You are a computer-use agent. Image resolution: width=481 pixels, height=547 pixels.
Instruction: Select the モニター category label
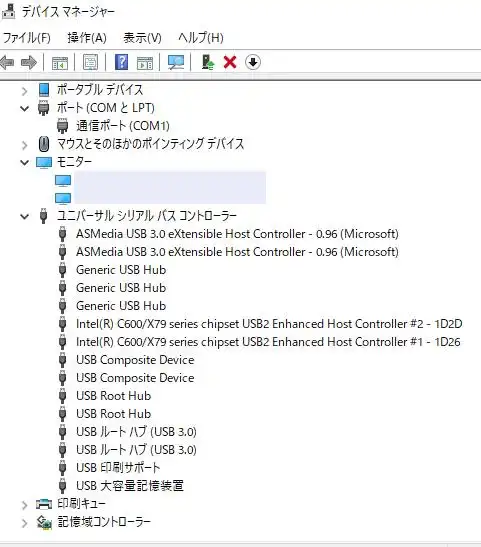pos(74,162)
